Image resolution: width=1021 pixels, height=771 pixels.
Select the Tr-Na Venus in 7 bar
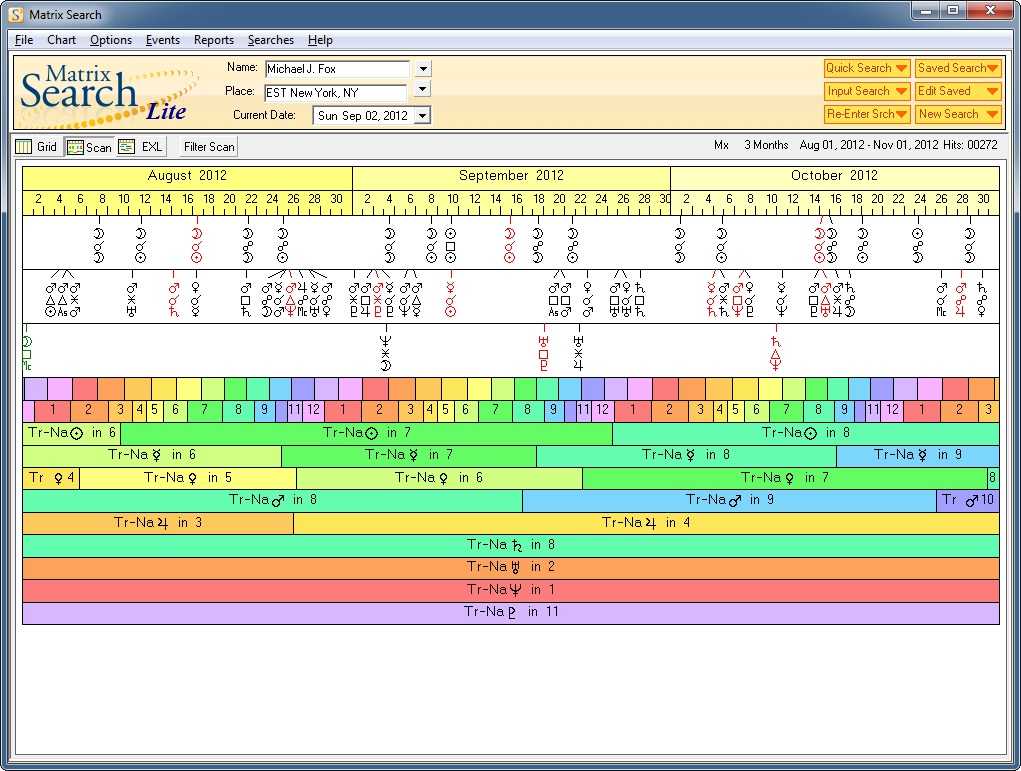[x=785, y=478]
